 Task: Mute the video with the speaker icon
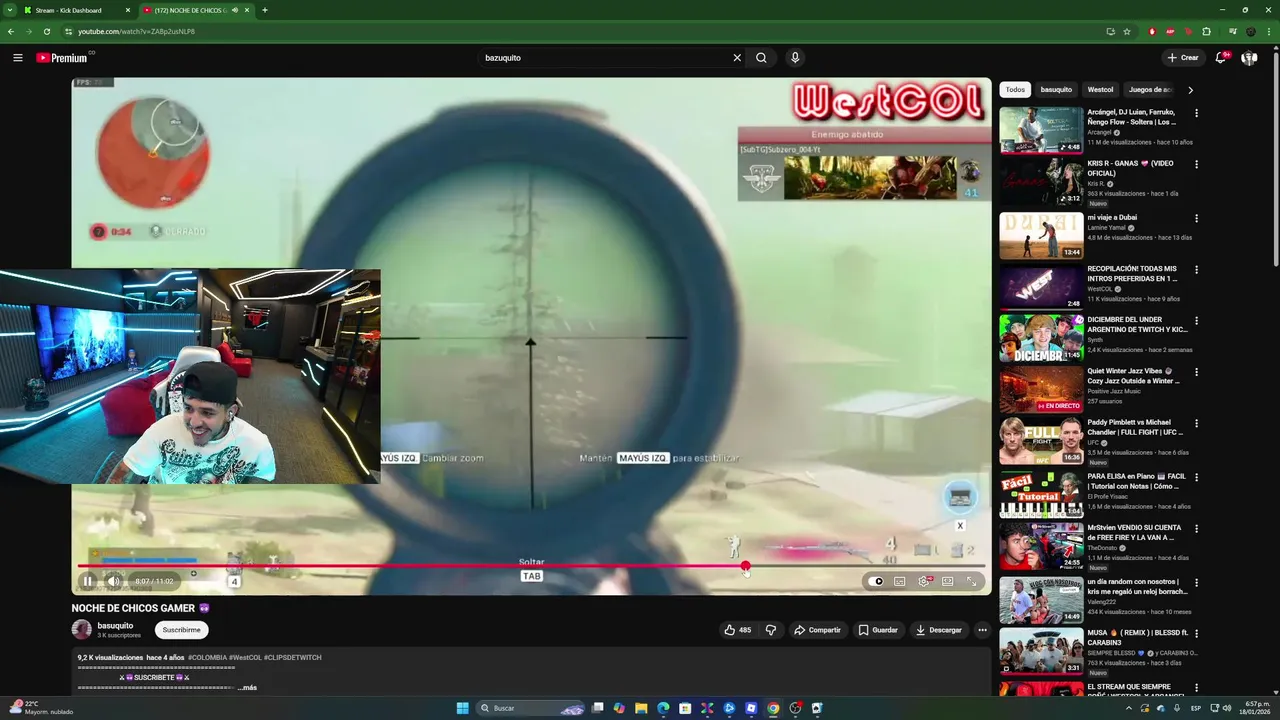click(114, 581)
